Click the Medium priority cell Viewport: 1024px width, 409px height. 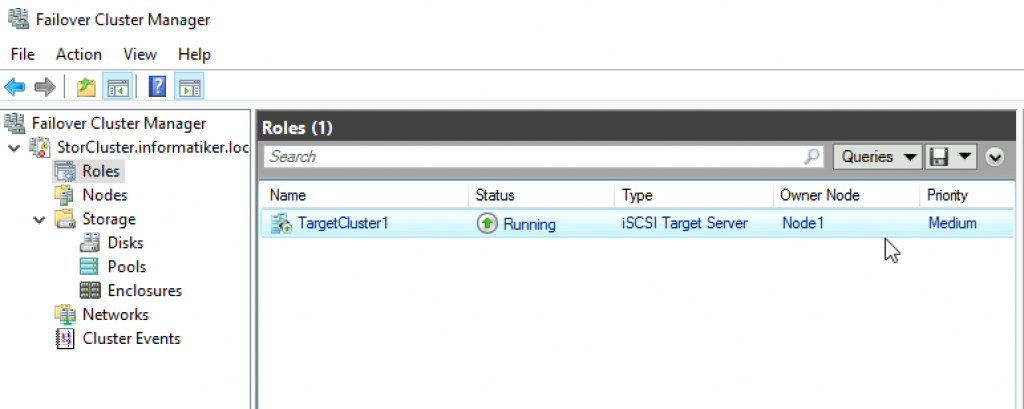(x=952, y=223)
